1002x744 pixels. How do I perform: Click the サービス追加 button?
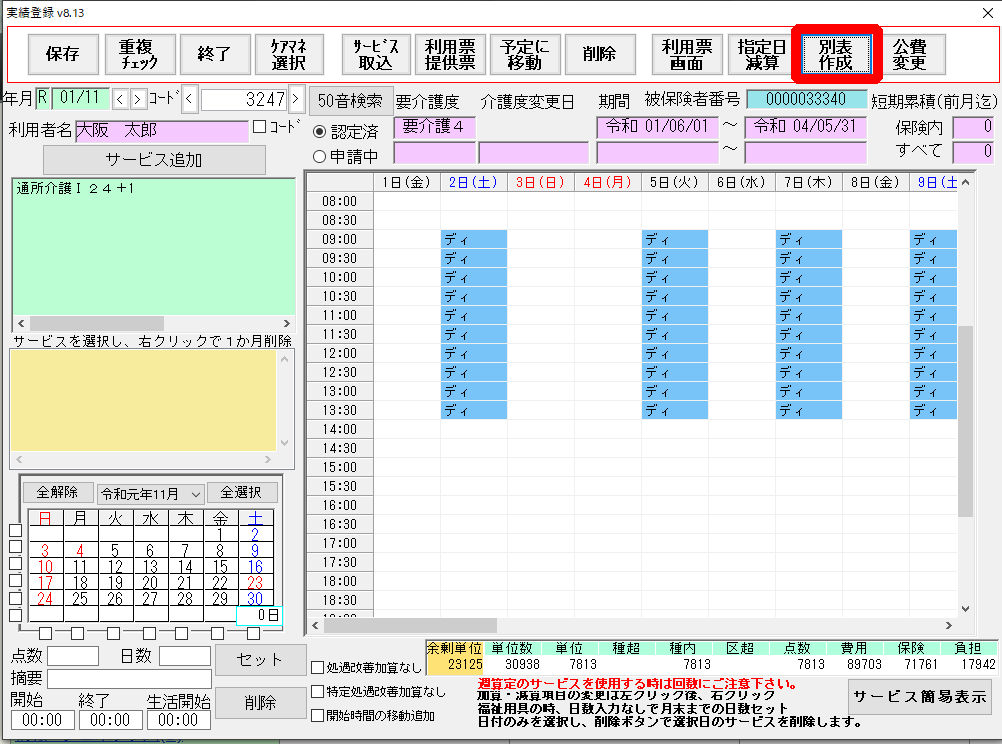point(154,160)
